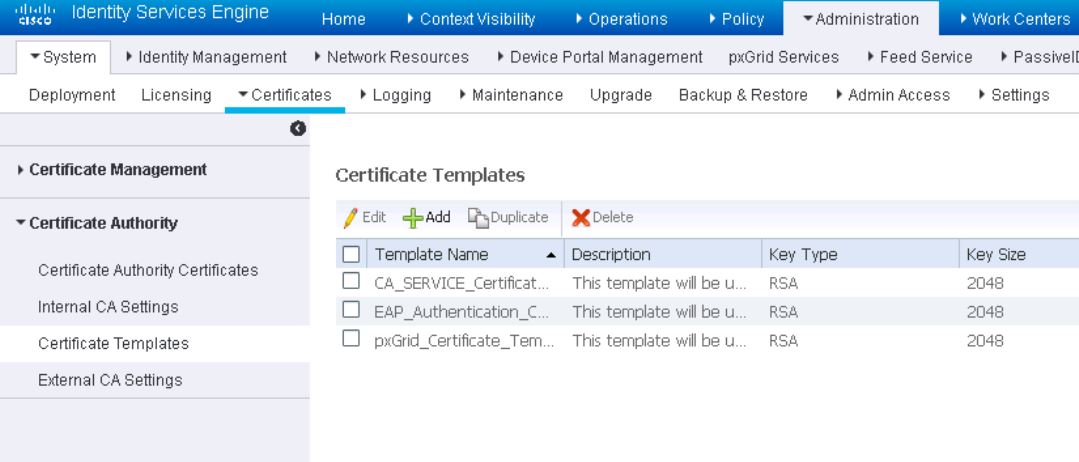Screen dimensions: 1079x462
Task: Open Internal CA Settings page
Action: [x=108, y=307]
